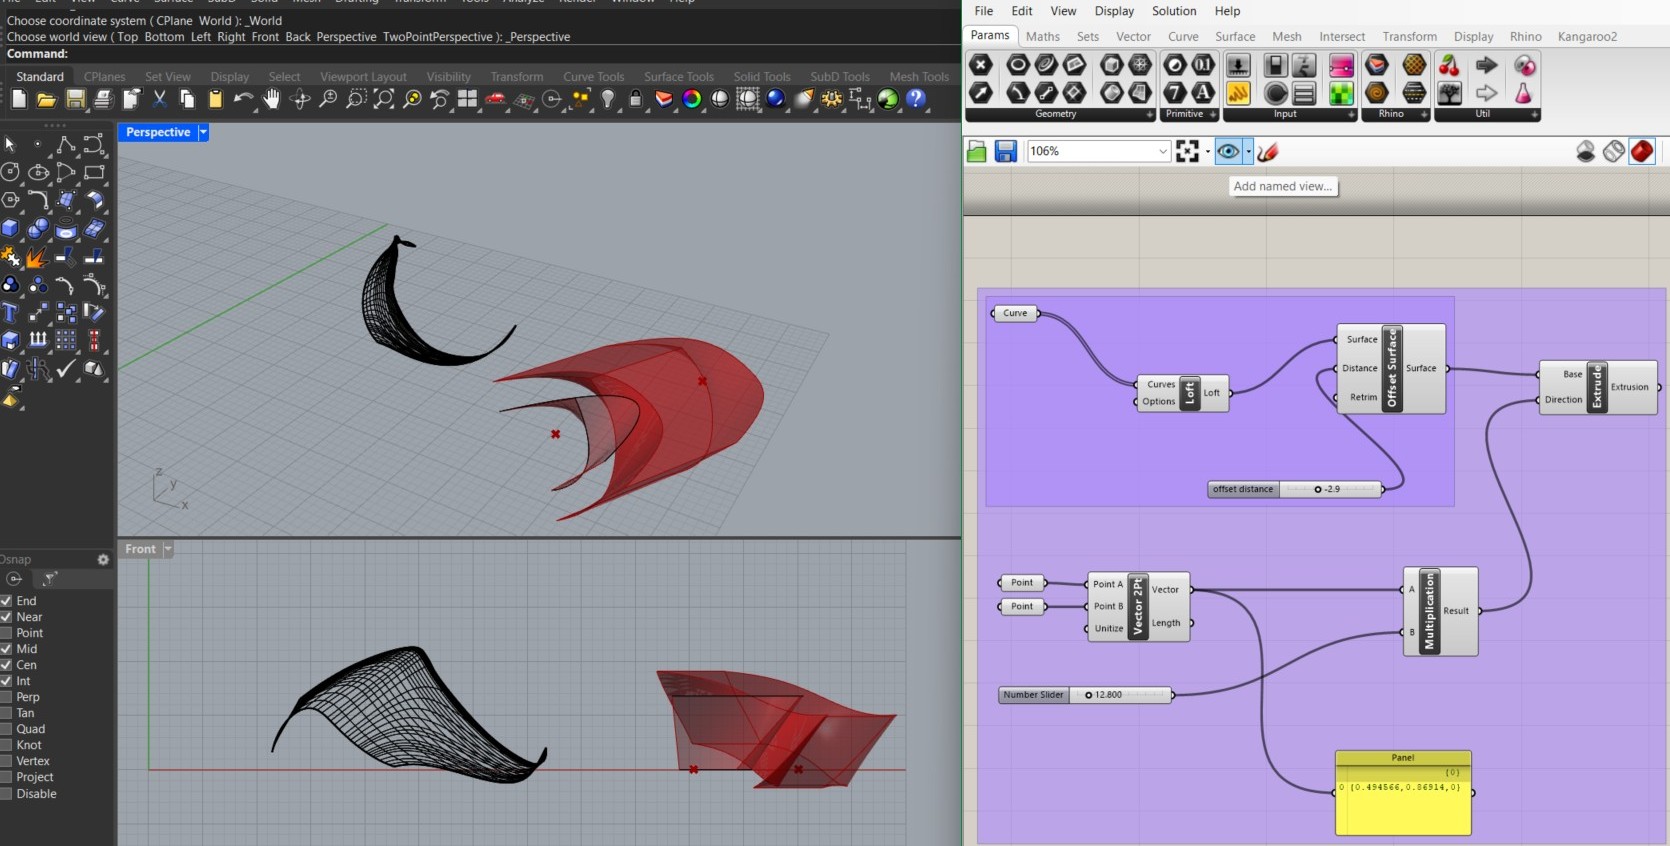1670x846 pixels.
Task: Click the Add named view button
Action: coord(1282,186)
